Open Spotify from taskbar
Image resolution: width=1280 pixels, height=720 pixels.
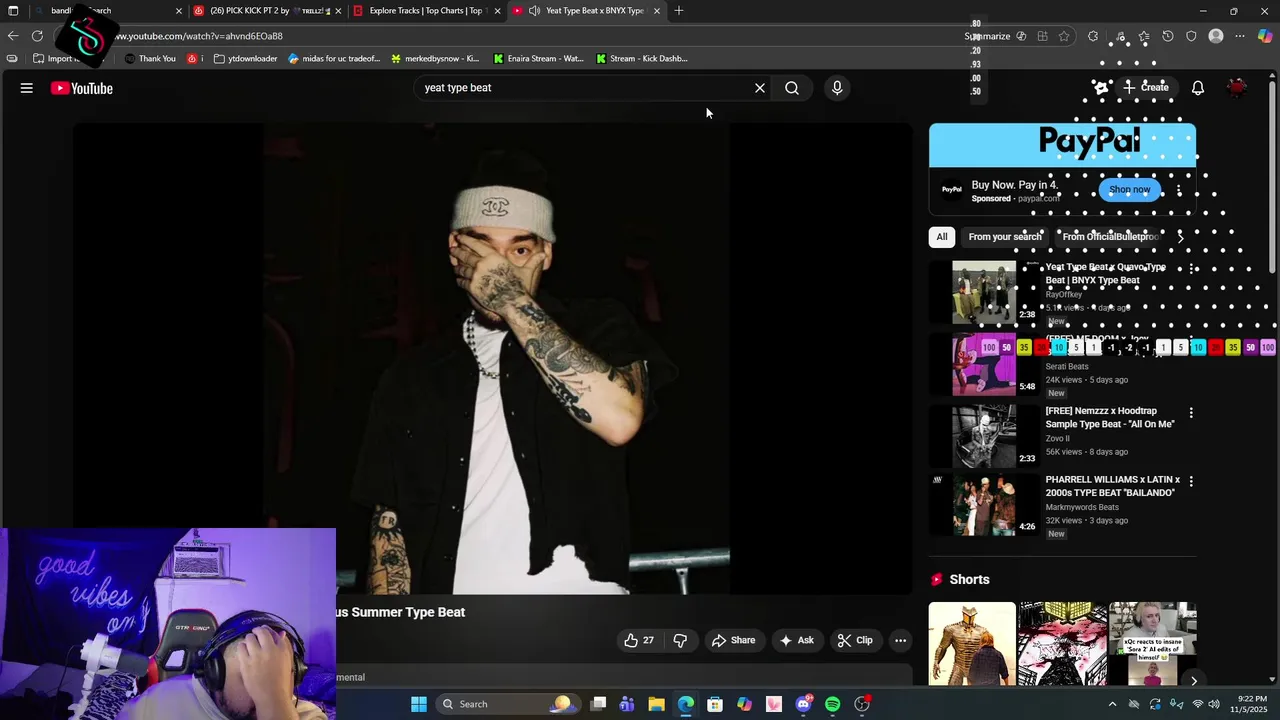coord(832,704)
